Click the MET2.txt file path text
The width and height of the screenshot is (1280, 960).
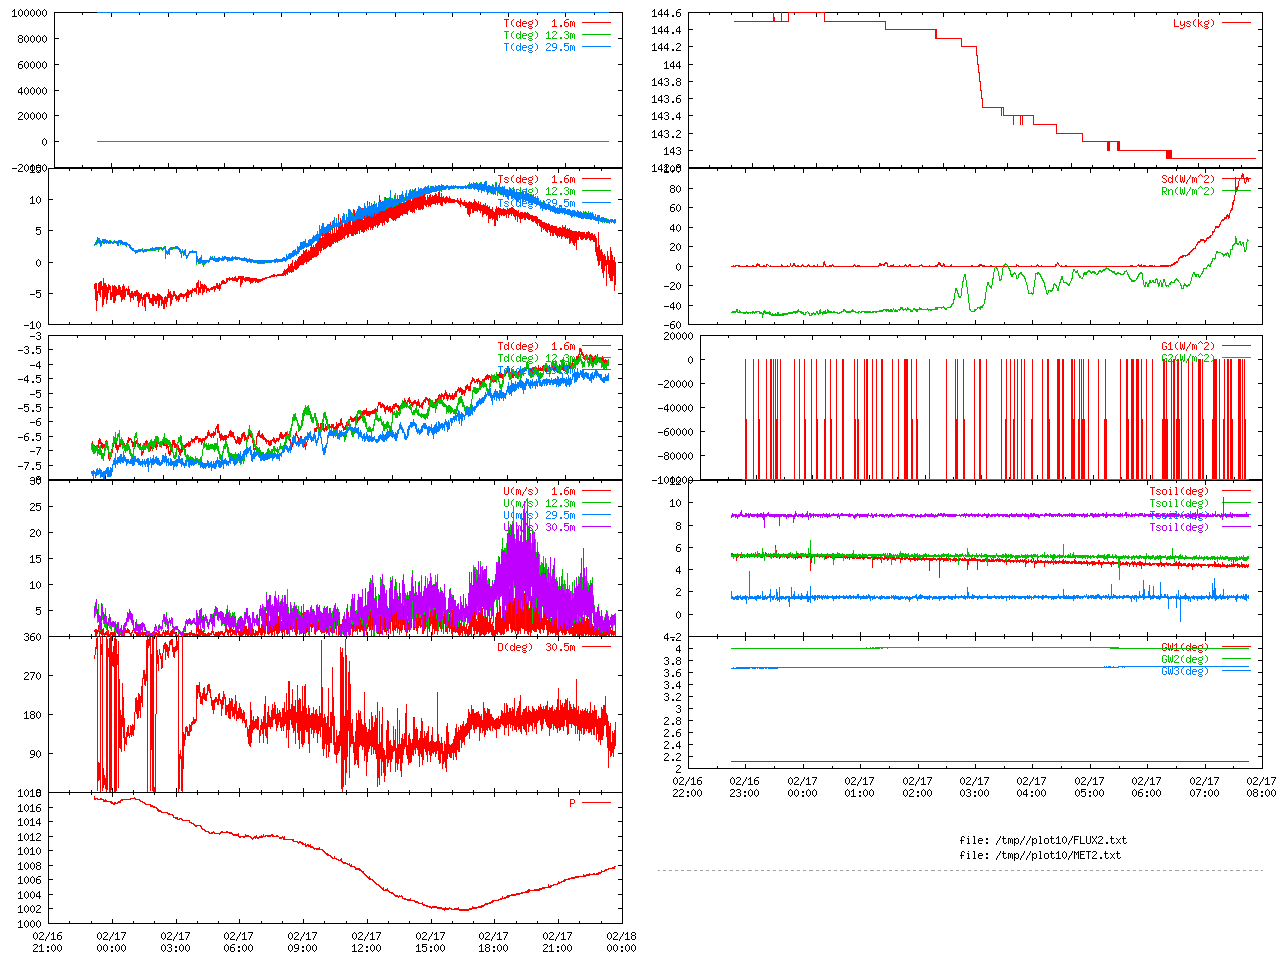pos(1040,855)
